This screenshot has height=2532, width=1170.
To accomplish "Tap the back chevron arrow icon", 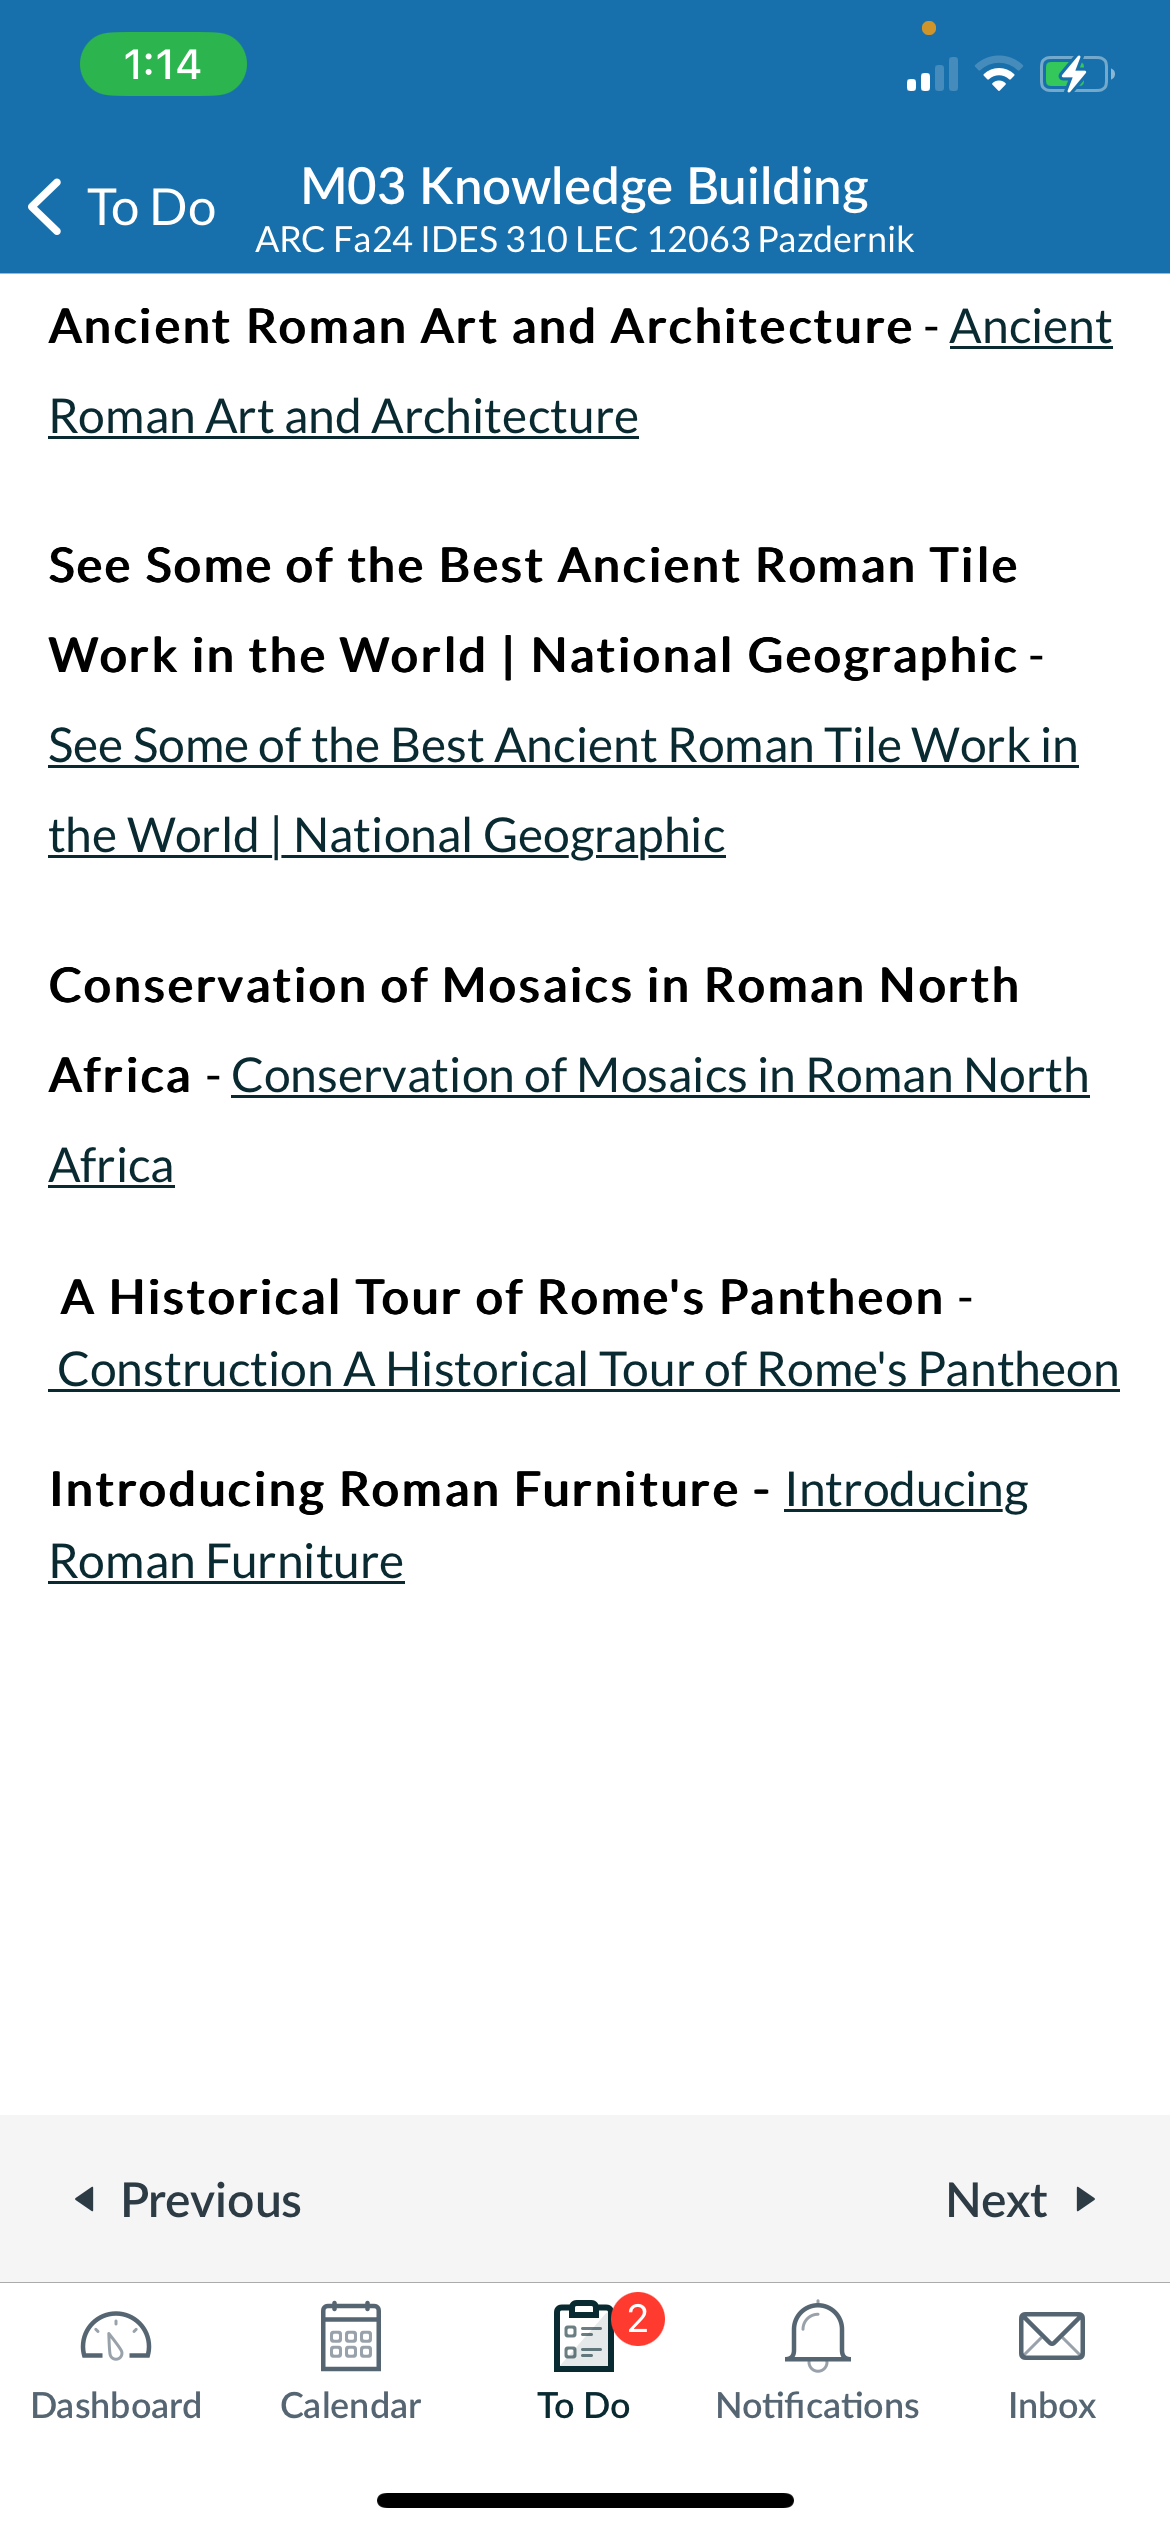I will click(x=46, y=207).
